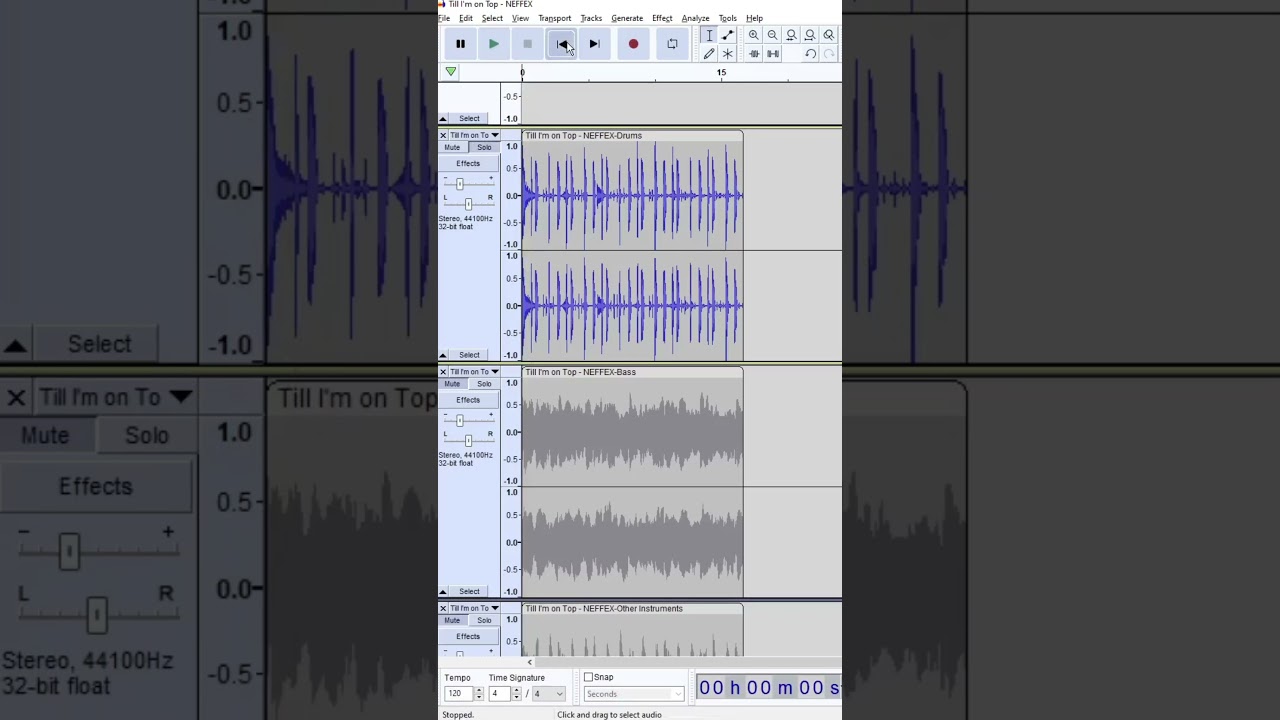This screenshot has width=1280, height=720.
Task: Open the Other Instruments track name dropdown
Action: coord(474,608)
